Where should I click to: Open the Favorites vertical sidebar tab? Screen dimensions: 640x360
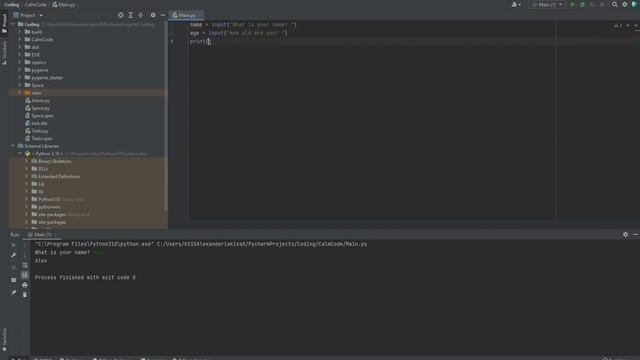click(4, 340)
